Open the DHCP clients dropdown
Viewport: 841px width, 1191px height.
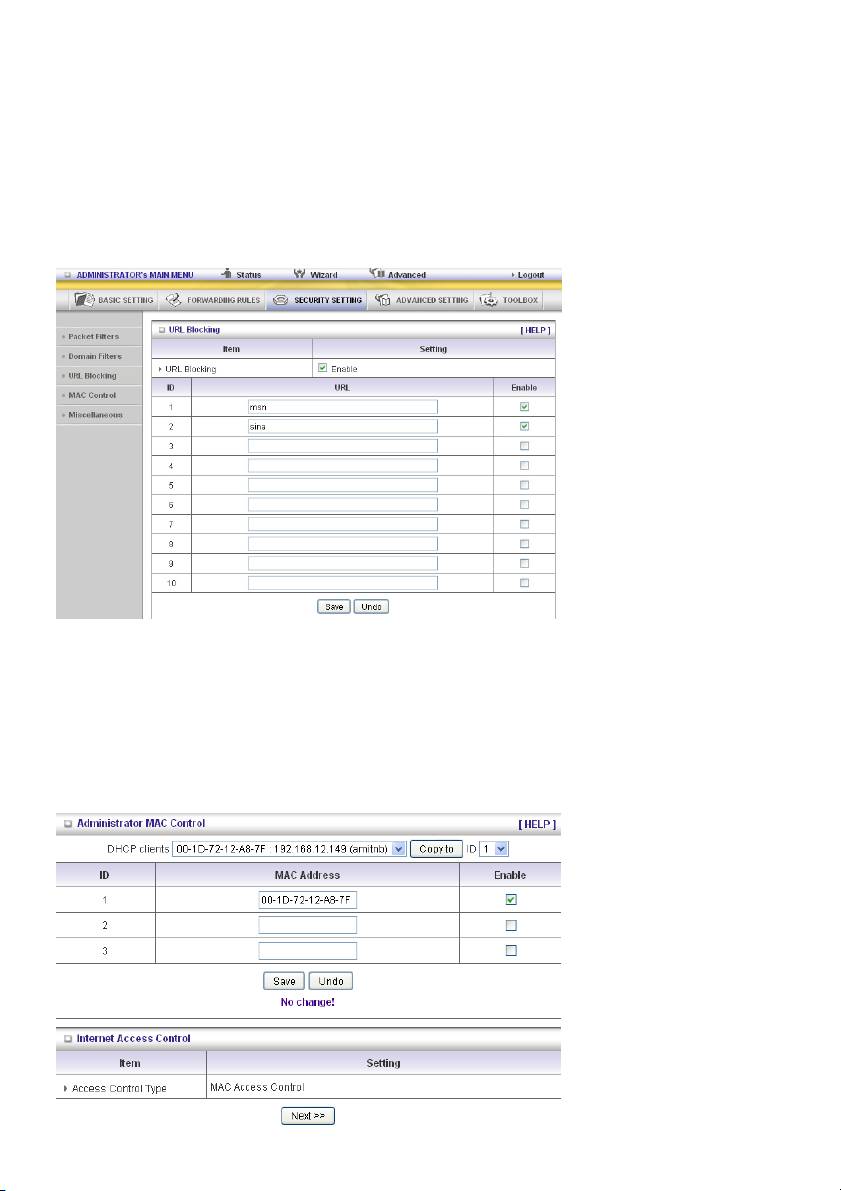(398, 849)
